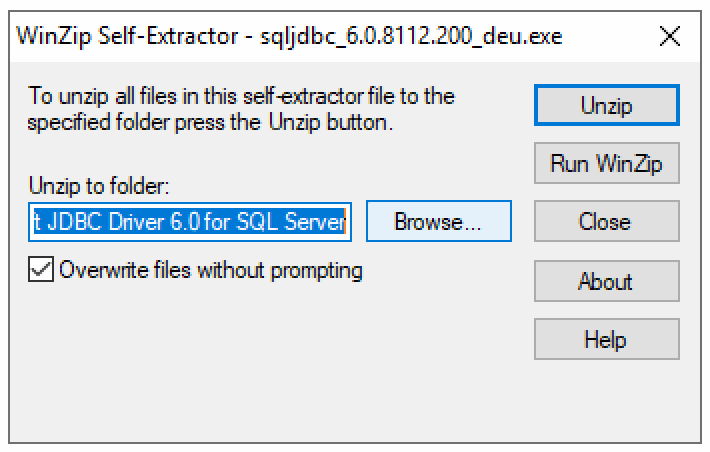The width and height of the screenshot is (710, 452).
Task: Click the Unzip to folder text field
Action: click(189, 222)
